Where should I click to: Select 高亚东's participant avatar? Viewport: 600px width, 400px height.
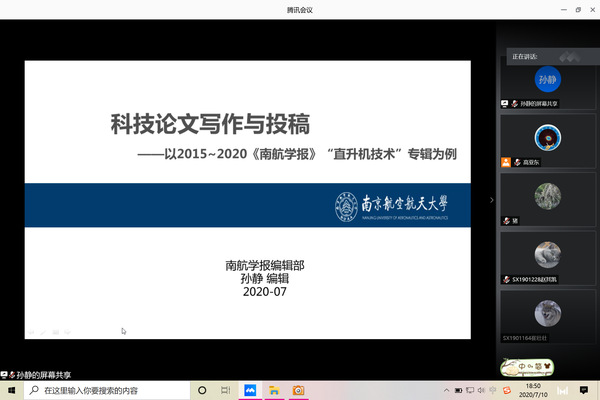click(x=547, y=136)
